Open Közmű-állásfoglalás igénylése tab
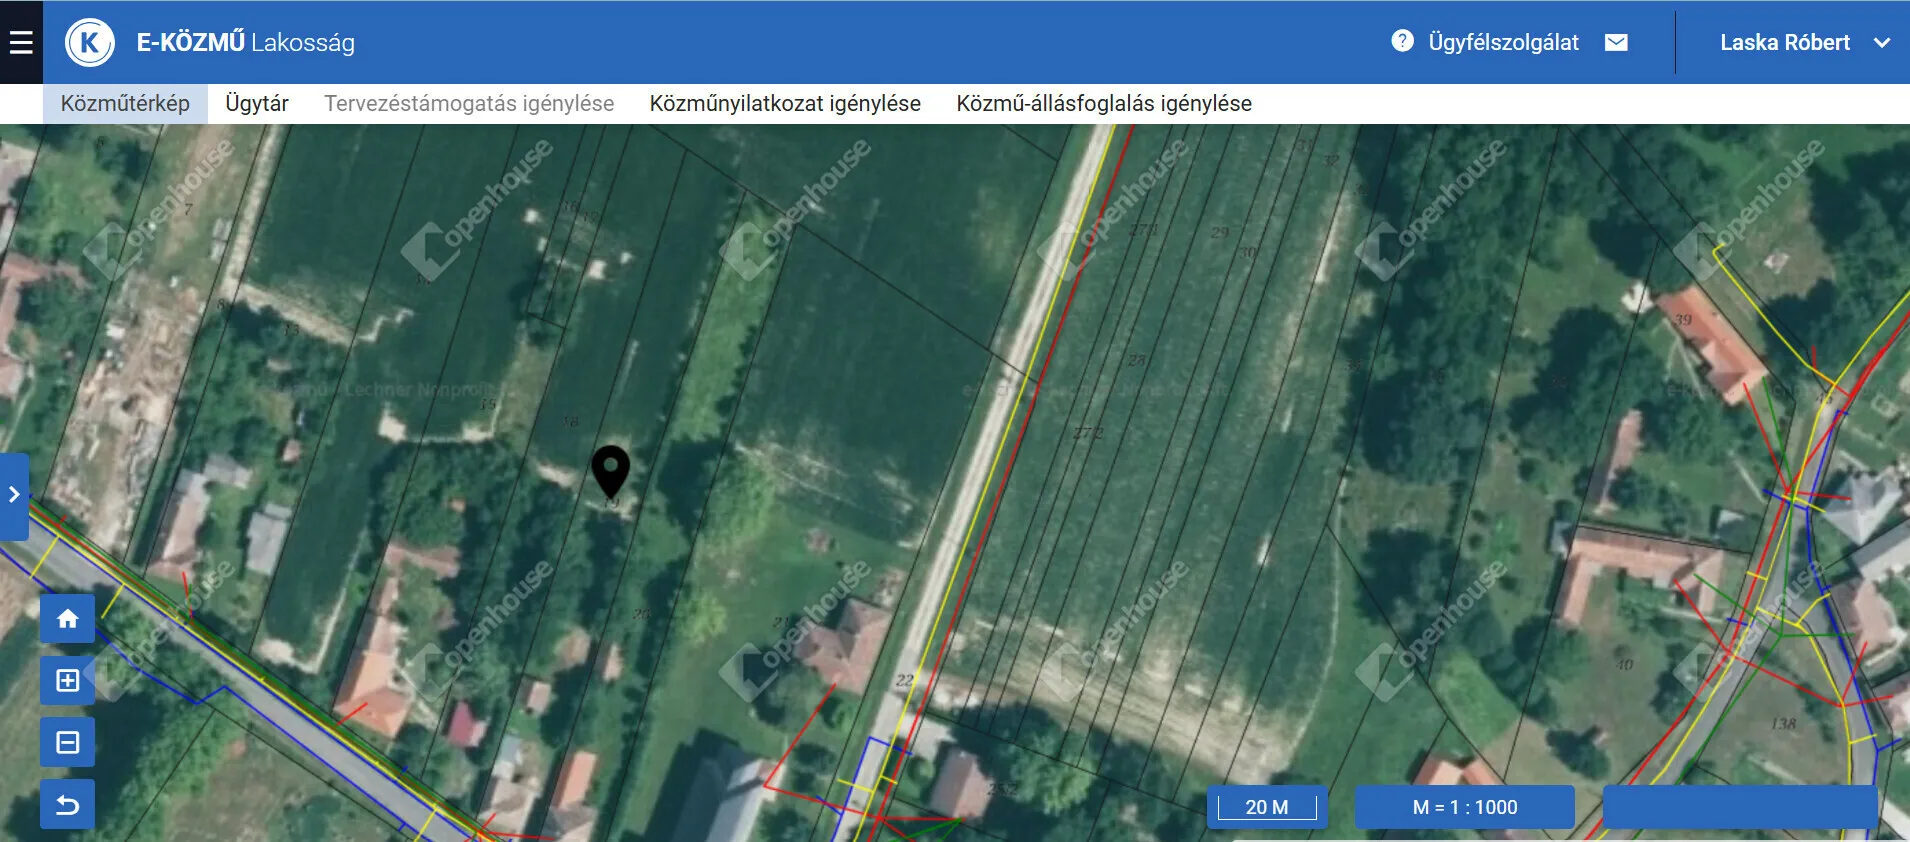The image size is (1910, 842). click(1104, 103)
